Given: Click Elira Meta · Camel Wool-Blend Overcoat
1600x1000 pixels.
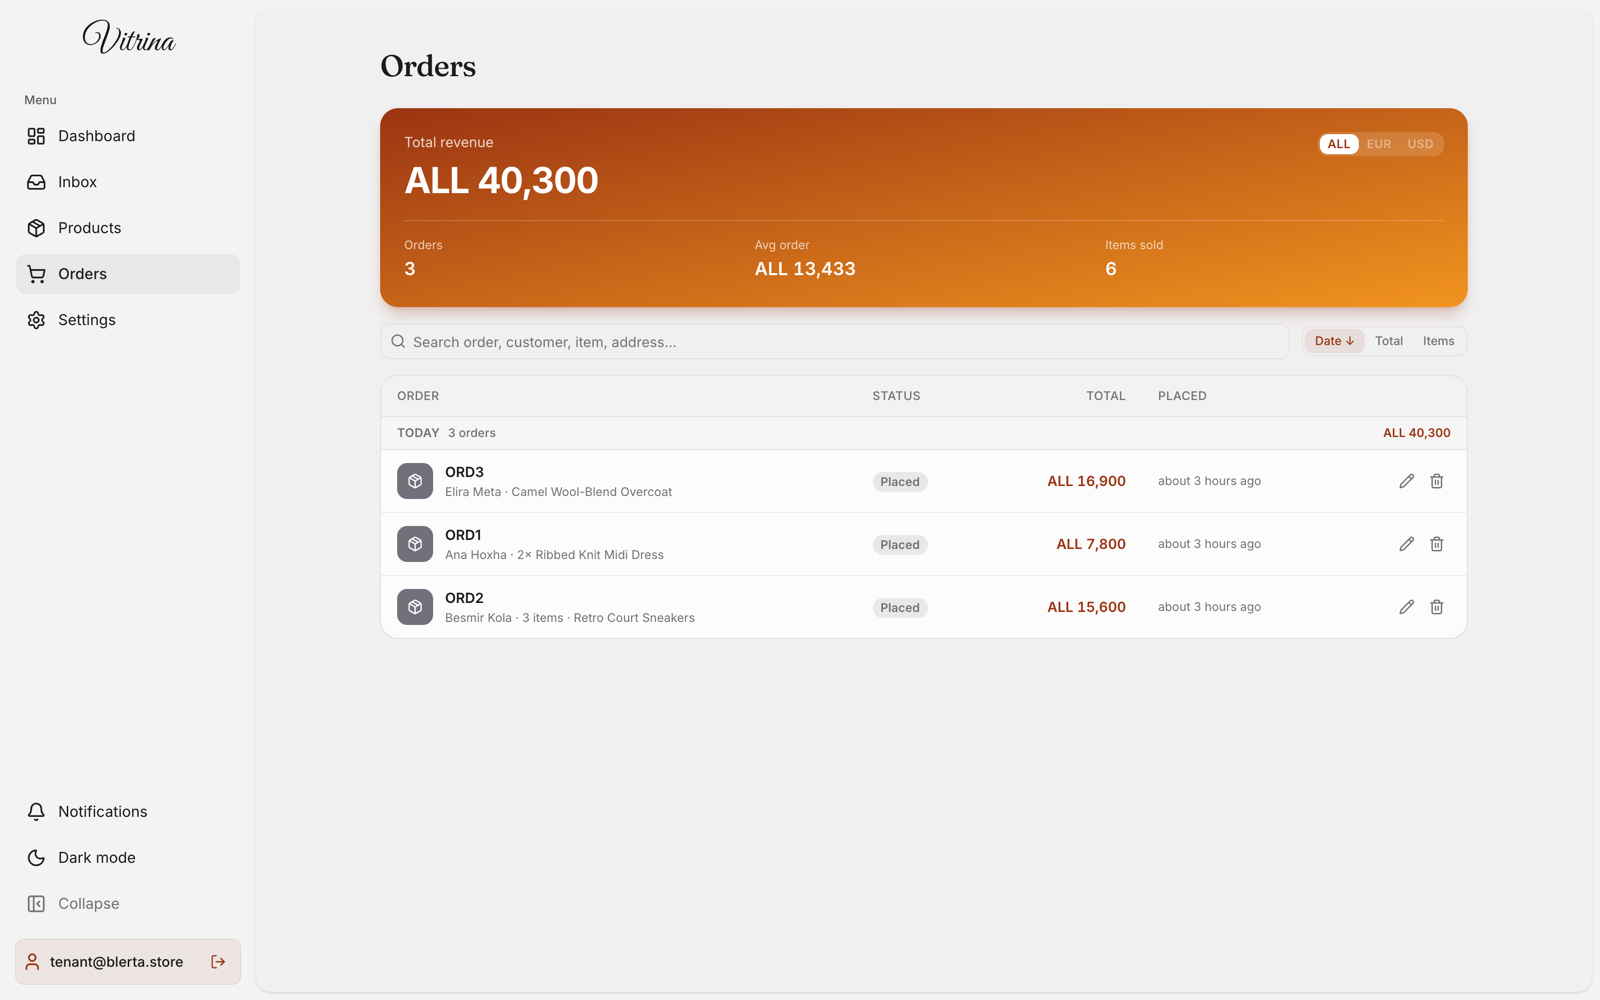Looking at the screenshot, I should point(558,492).
